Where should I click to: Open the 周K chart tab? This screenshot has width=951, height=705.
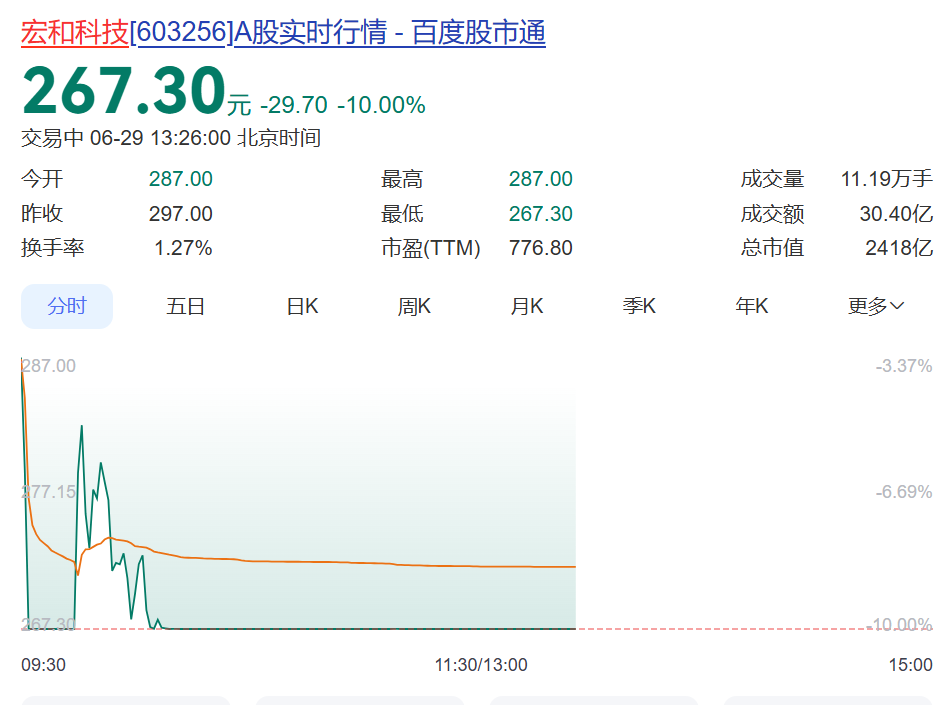pos(414,306)
